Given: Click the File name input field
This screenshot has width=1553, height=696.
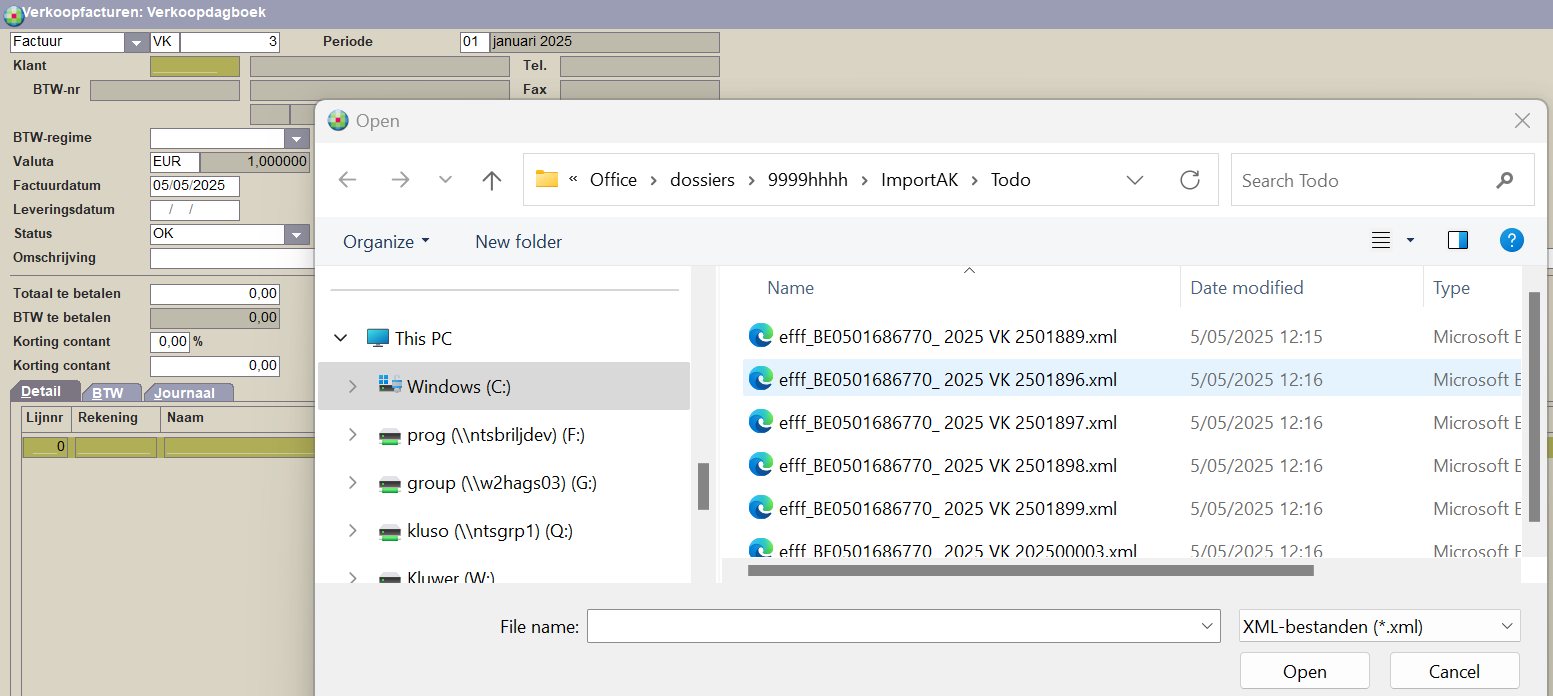Looking at the screenshot, I should (895, 627).
